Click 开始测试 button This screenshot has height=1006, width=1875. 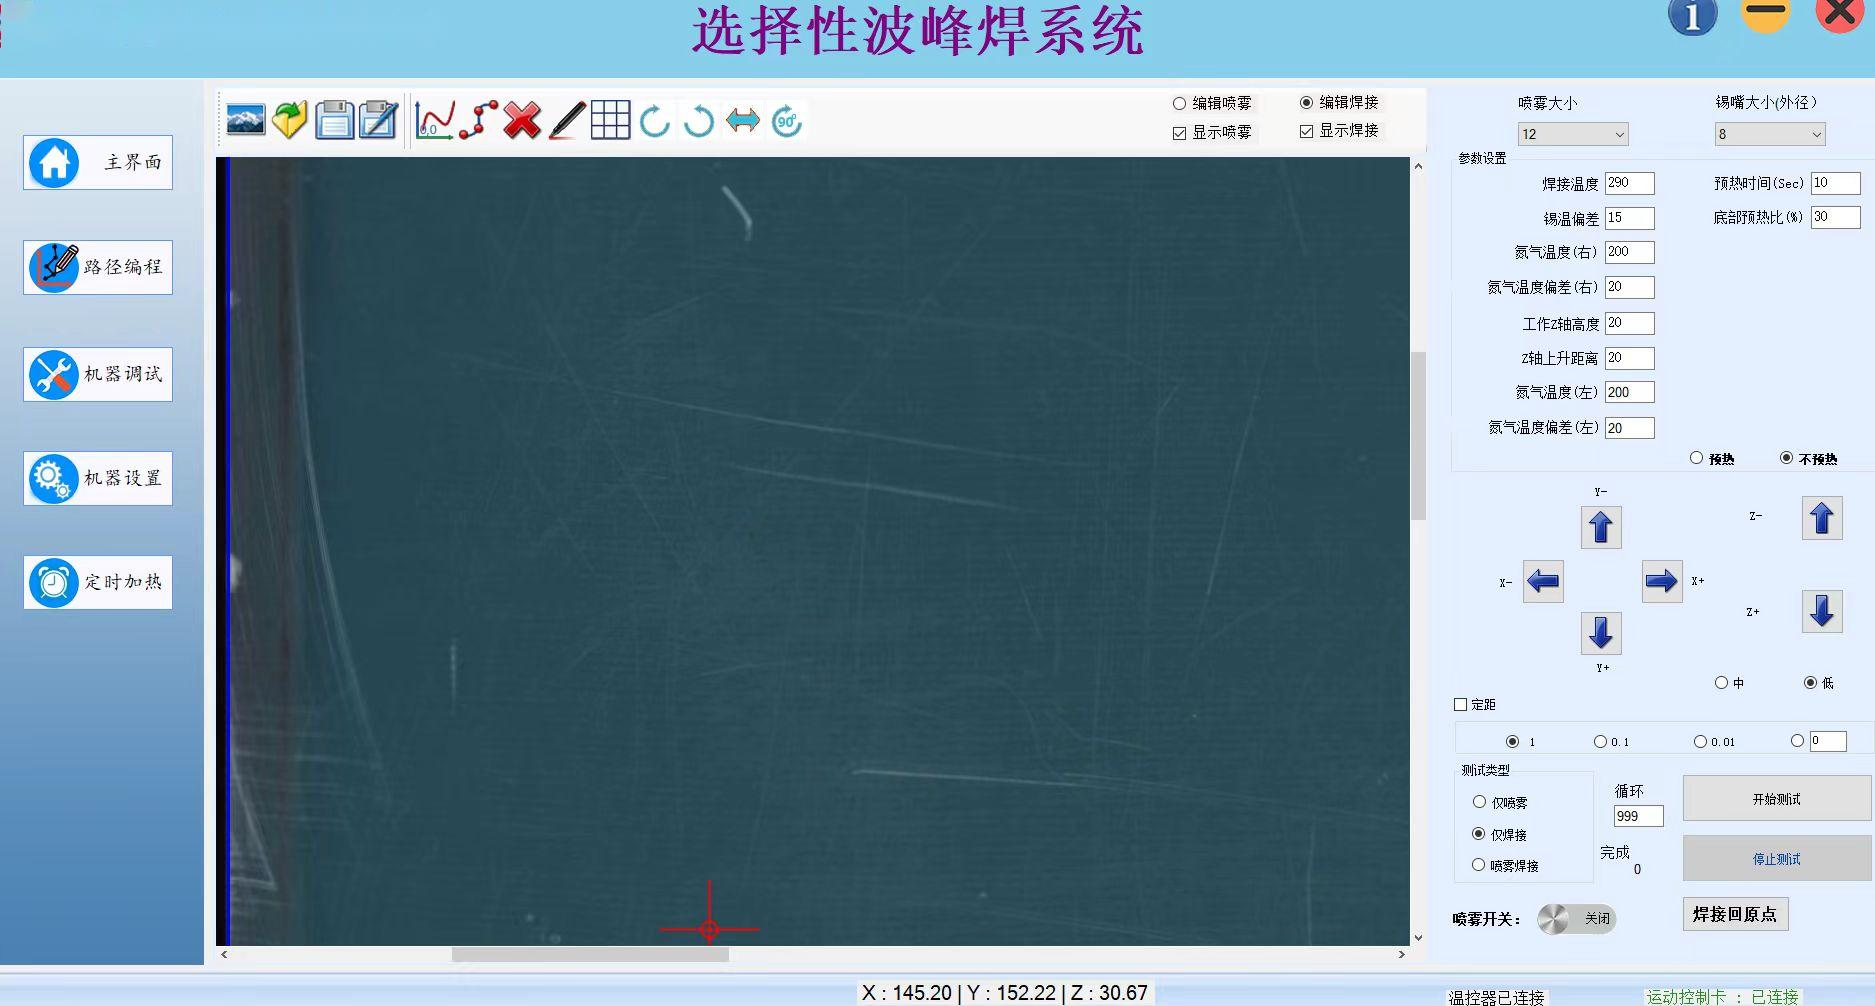(x=1777, y=799)
